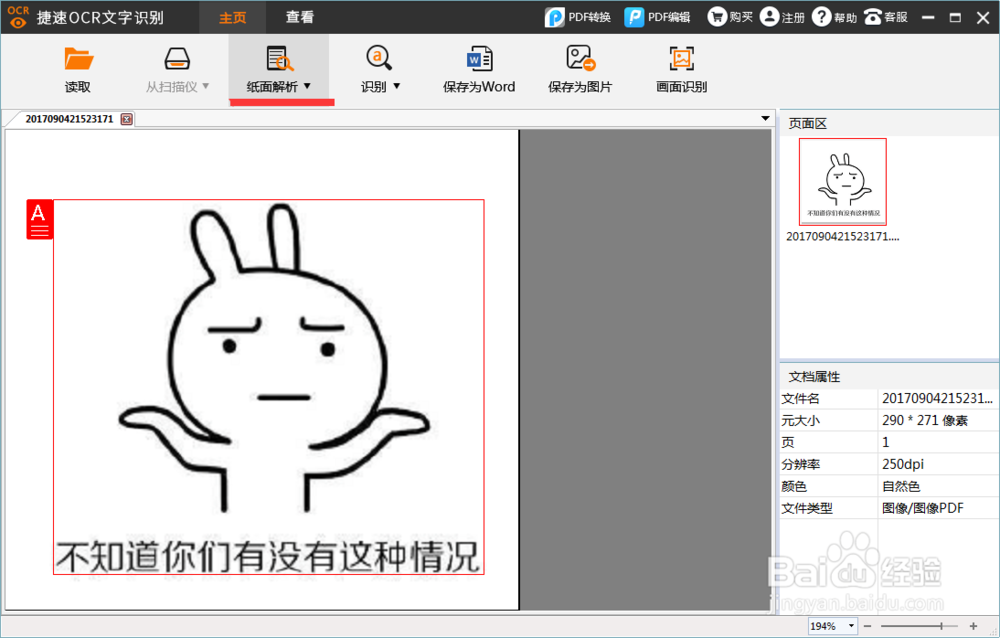Screen dimensions: 1000x638
Task: Close the OCR application window
Action: pos(983,17)
